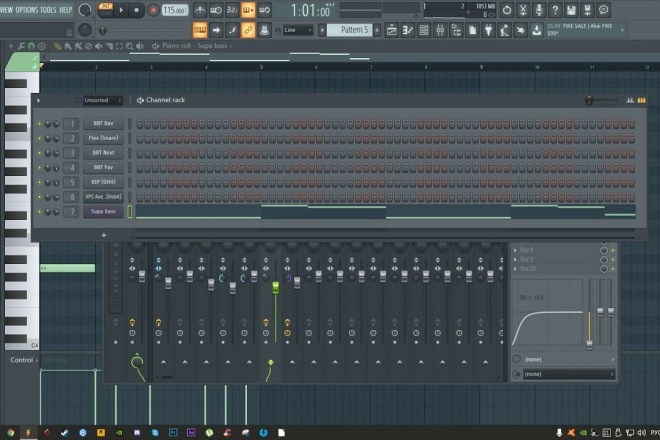Open the help question mark icon

[555, 10]
